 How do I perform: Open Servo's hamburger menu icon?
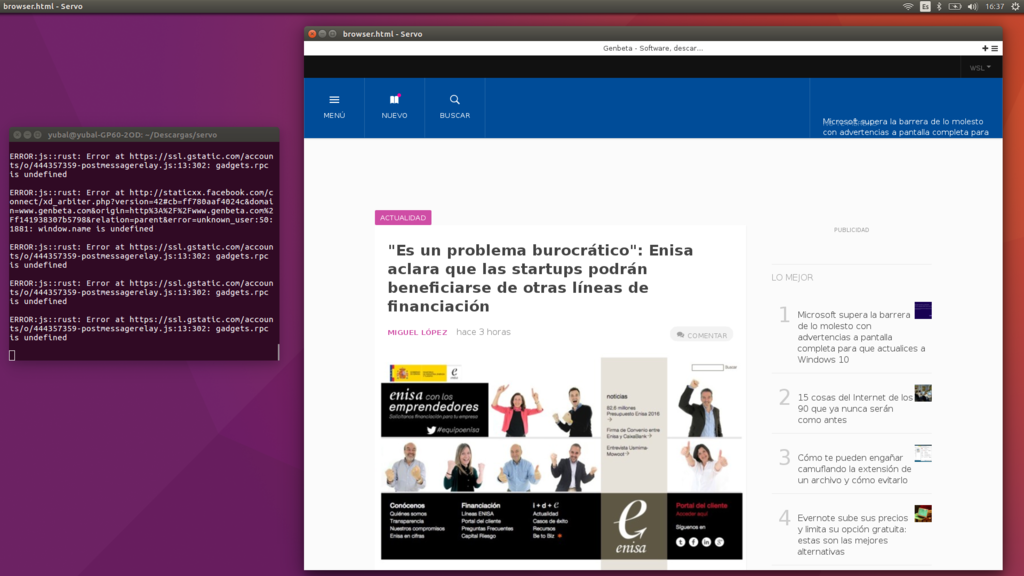(993, 48)
